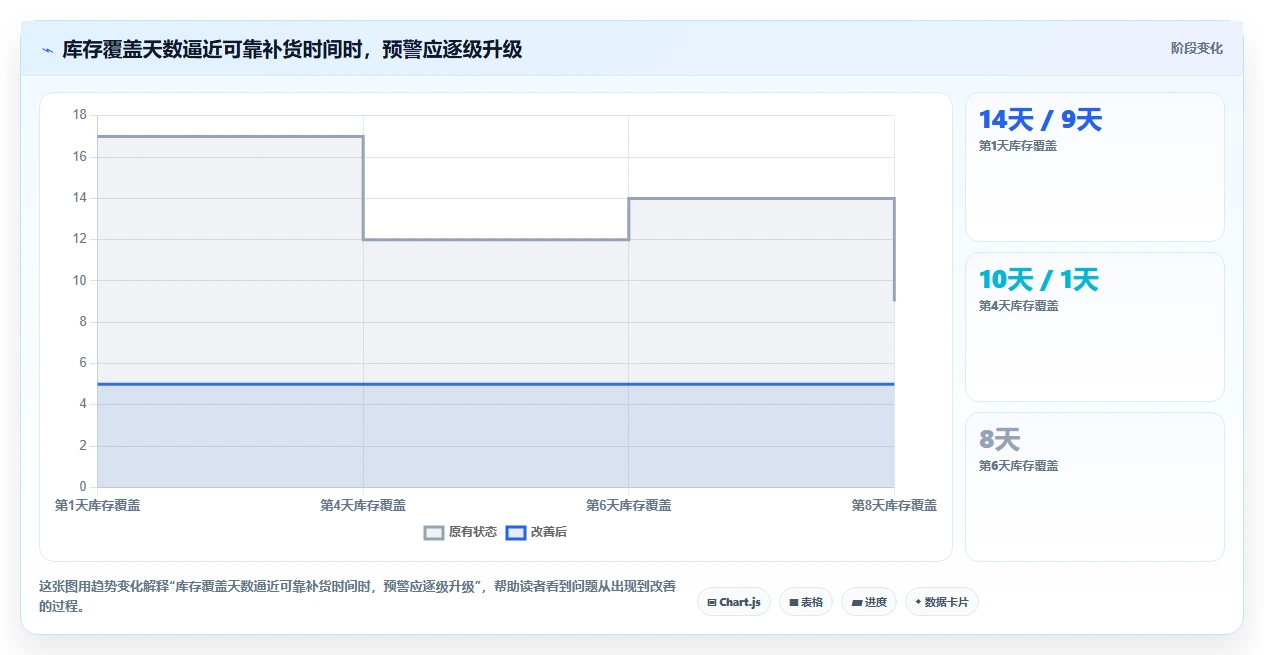
Task: Click the blue 改善后 line in chart
Action: click(495, 384)
